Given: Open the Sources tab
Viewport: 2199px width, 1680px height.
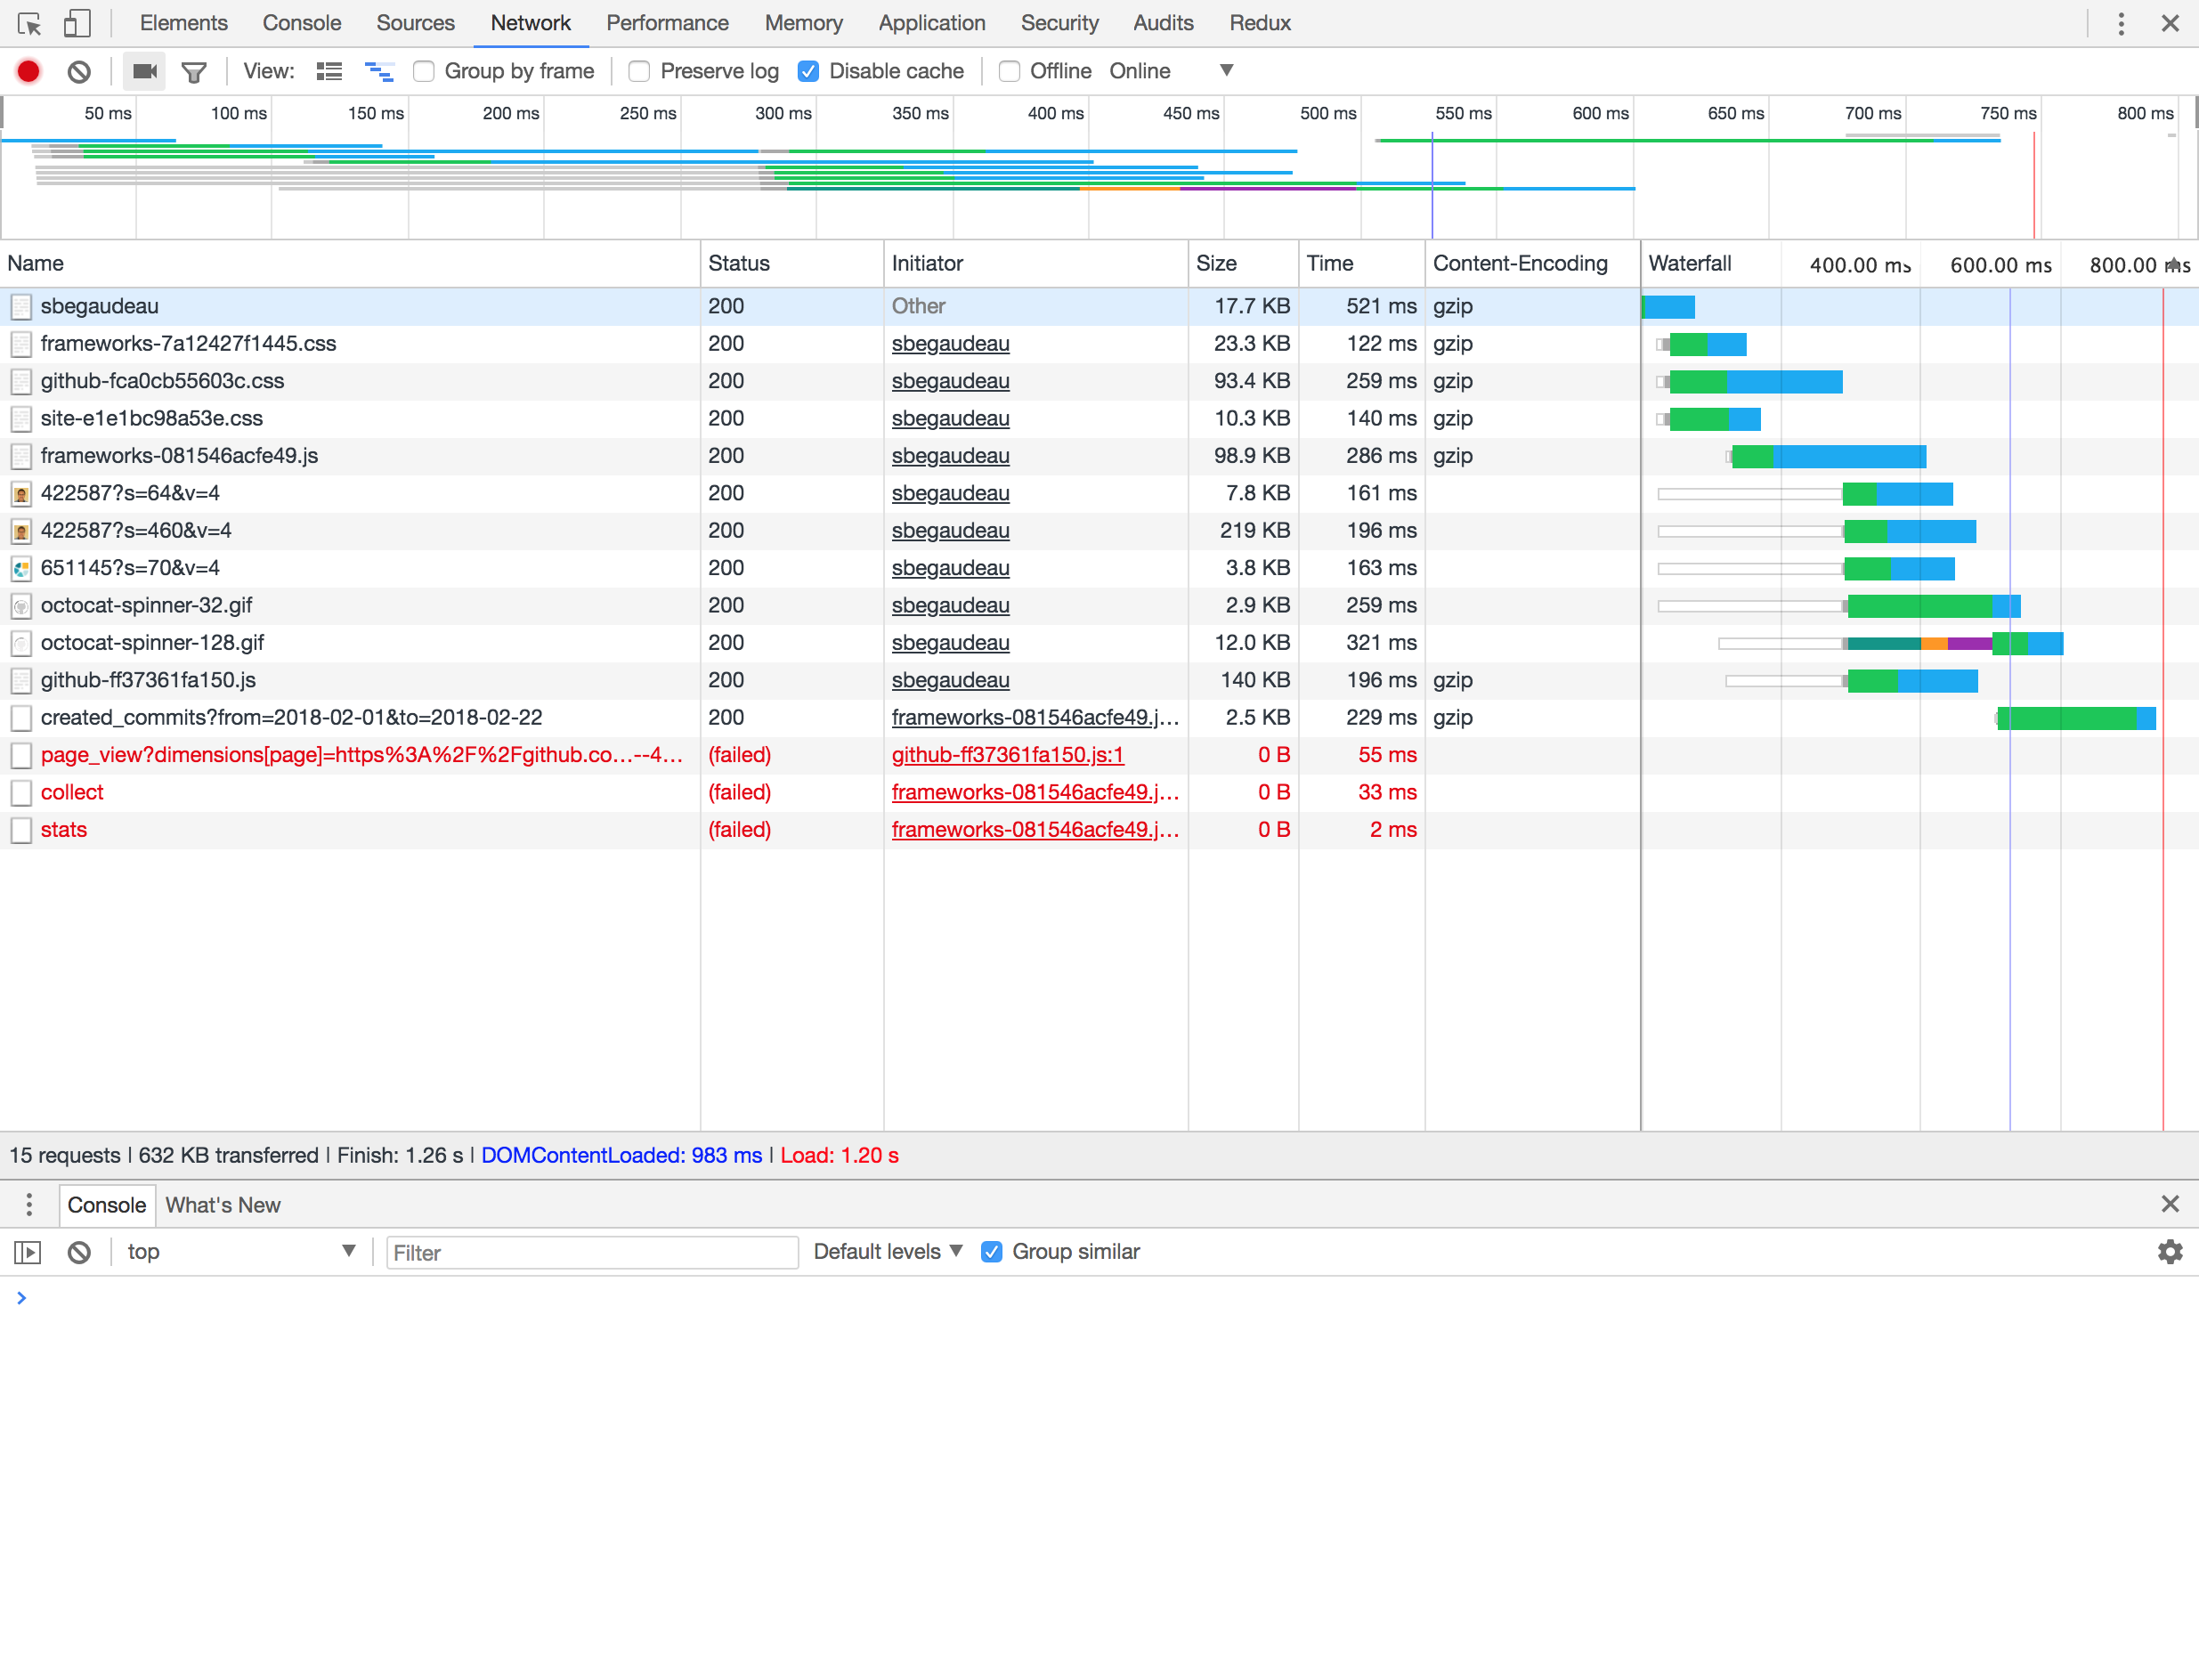Looking at the screenshot, I should [x=416, y=23].
